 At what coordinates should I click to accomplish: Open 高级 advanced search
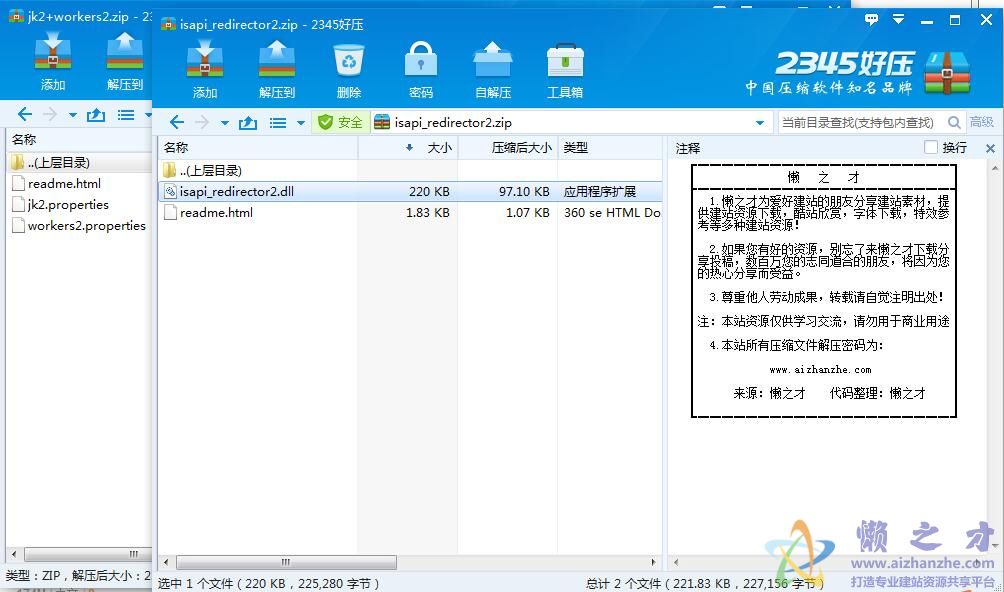(982, 122)
